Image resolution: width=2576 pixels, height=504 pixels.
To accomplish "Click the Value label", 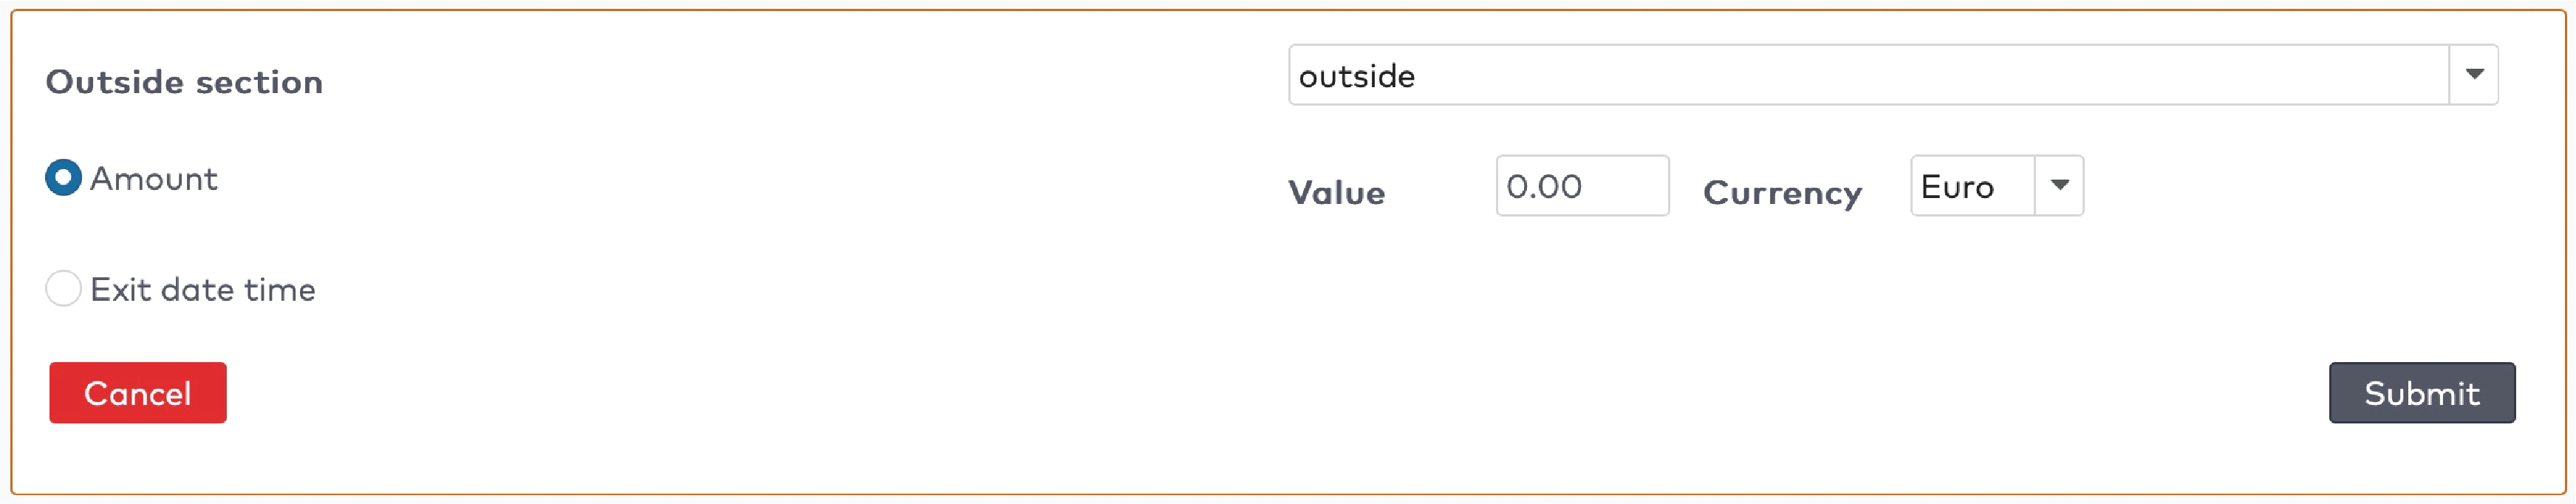I will pos(1337,193).
